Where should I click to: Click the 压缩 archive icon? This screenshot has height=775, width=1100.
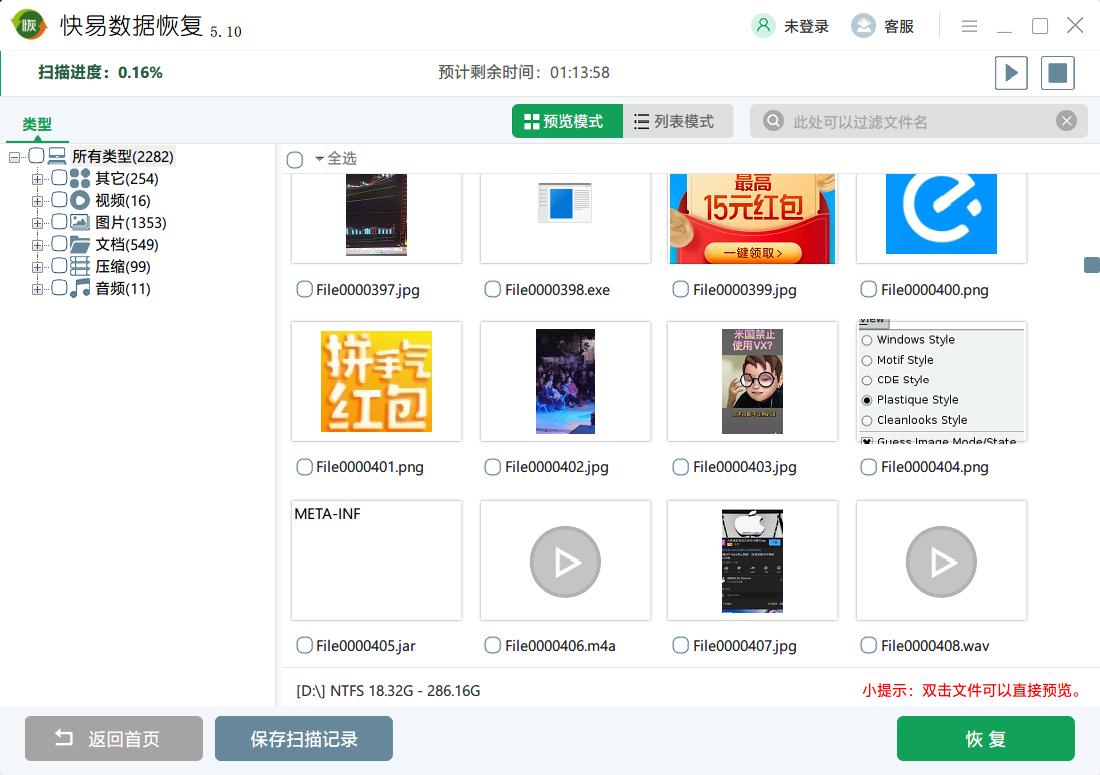[x=80, y=266]
